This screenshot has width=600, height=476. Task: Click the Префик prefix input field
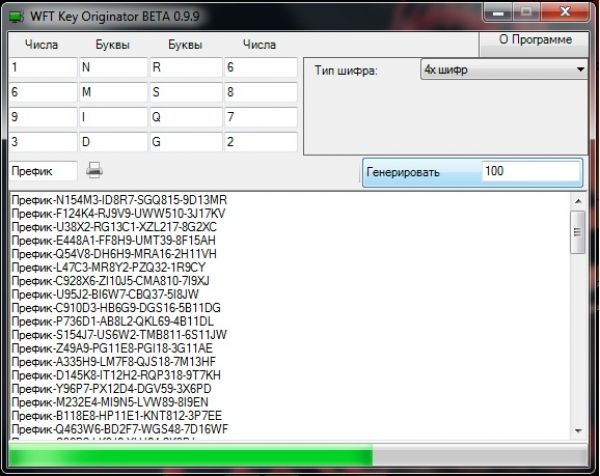(x=43, y=171)
